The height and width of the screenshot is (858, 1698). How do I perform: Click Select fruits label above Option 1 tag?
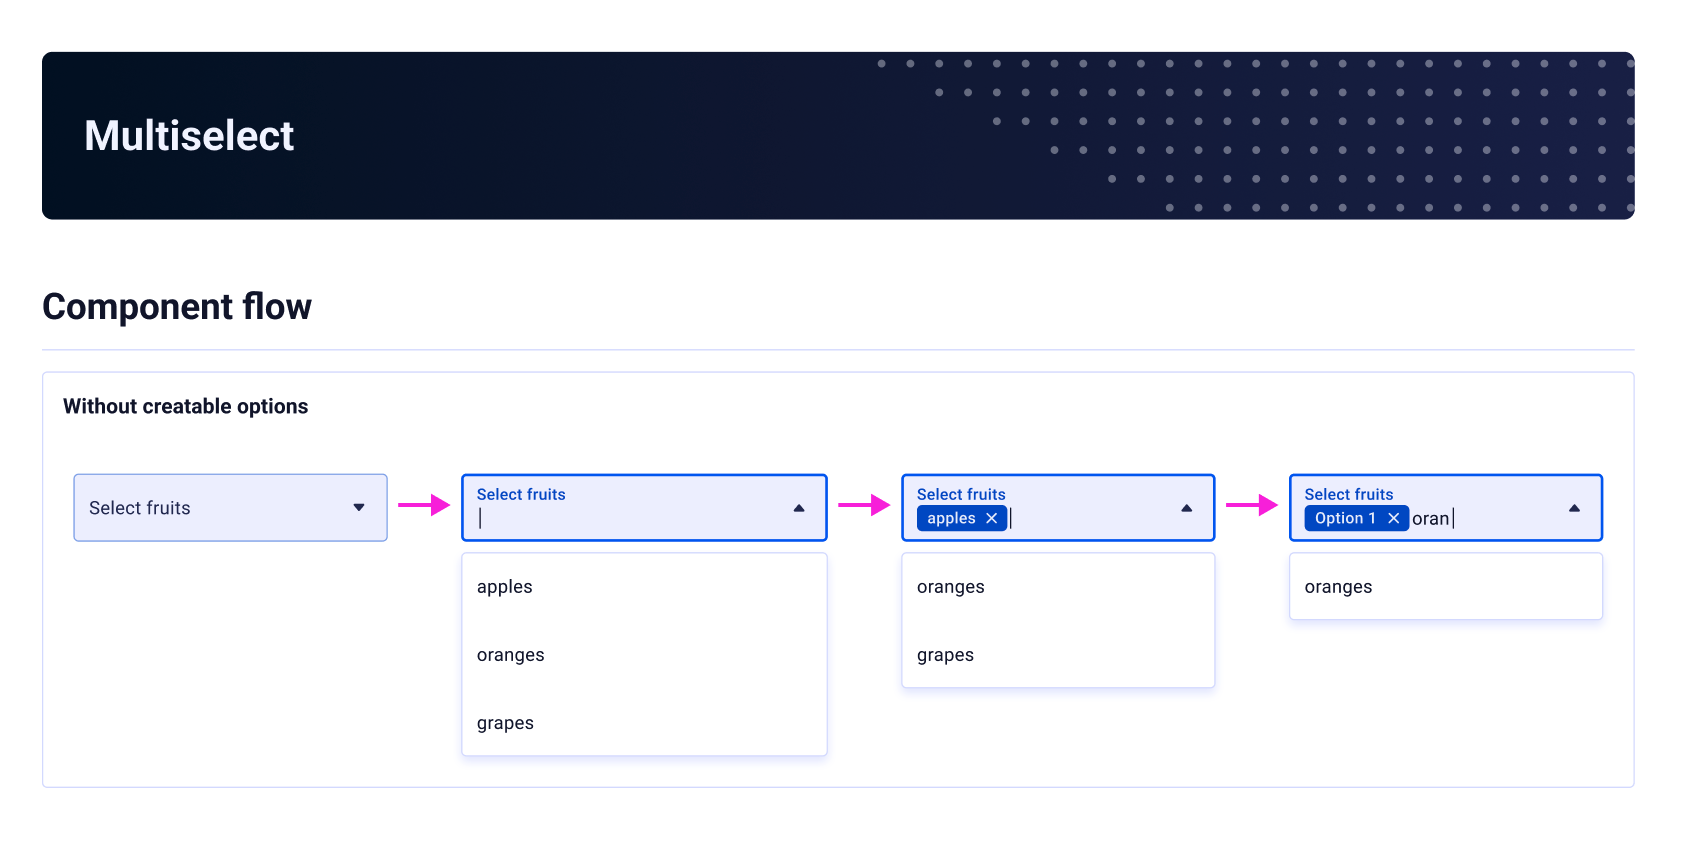pyautogui.click(x=1348, y=494)
